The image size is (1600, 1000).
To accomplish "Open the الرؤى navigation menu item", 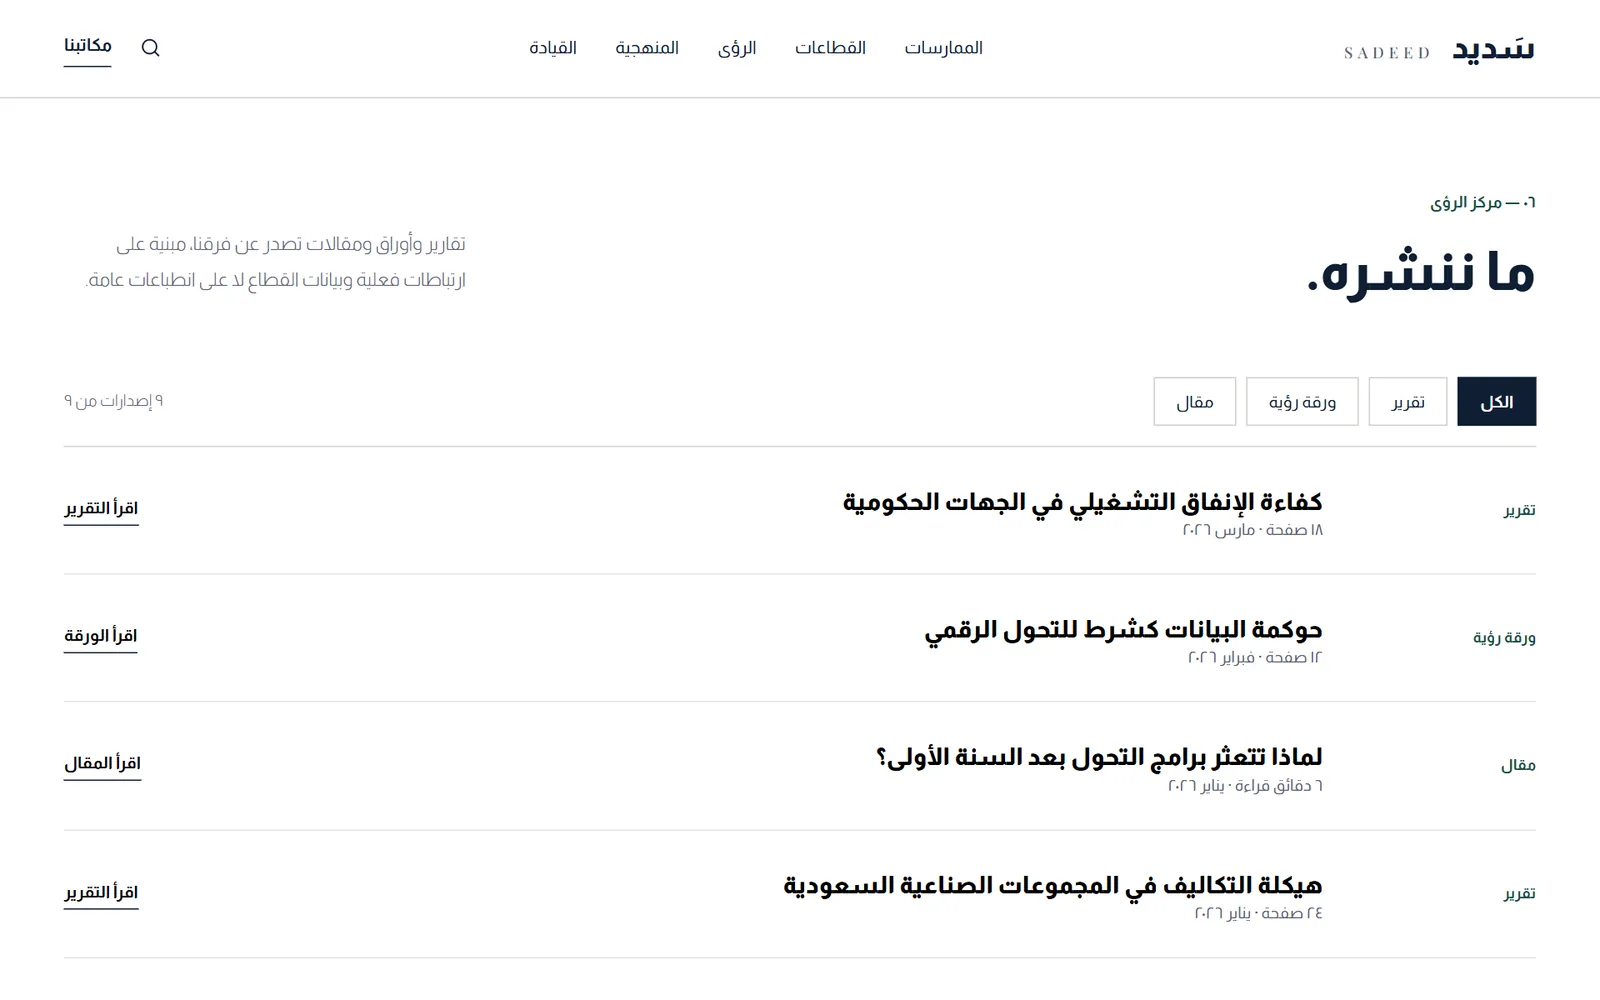I will point(737,48).
